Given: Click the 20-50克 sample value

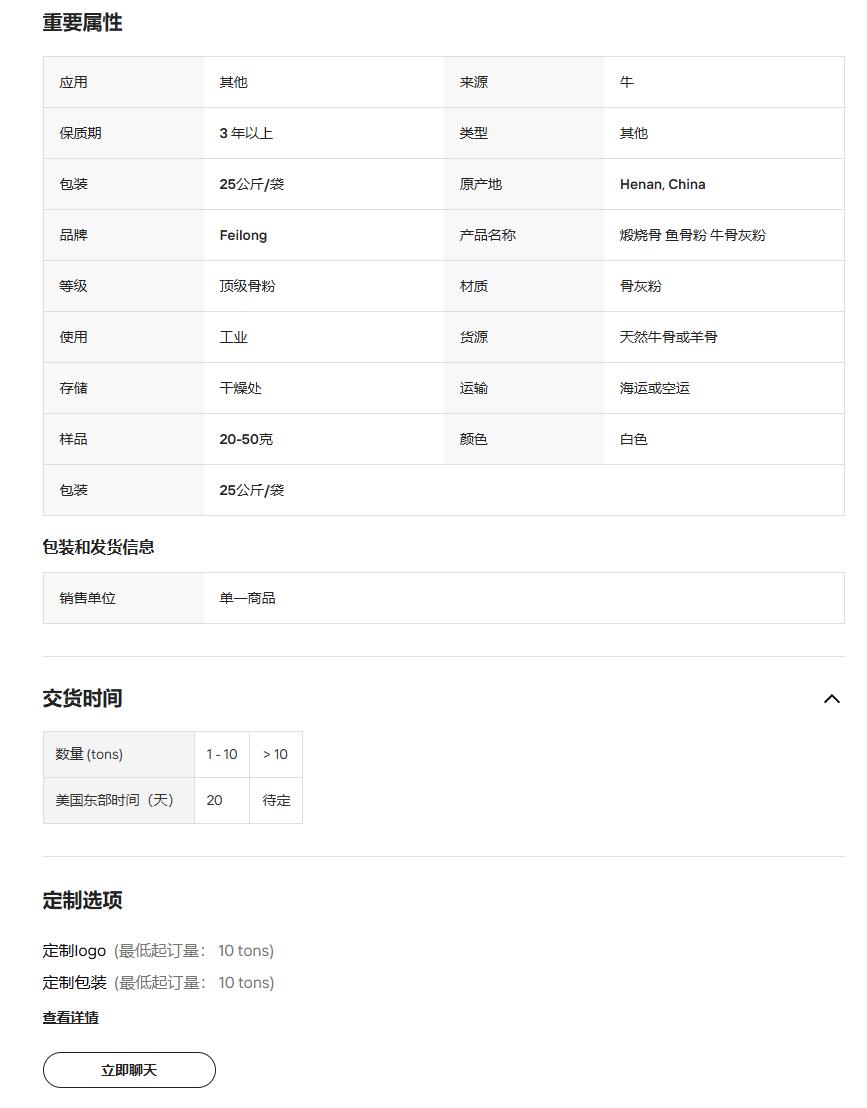Looking at the screenshot, I should coord(246,439).
